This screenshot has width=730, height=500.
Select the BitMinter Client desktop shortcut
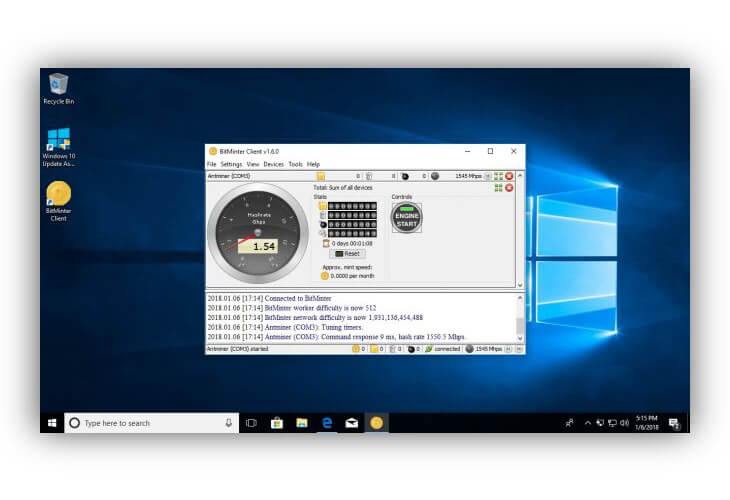[x=59, y=202]
